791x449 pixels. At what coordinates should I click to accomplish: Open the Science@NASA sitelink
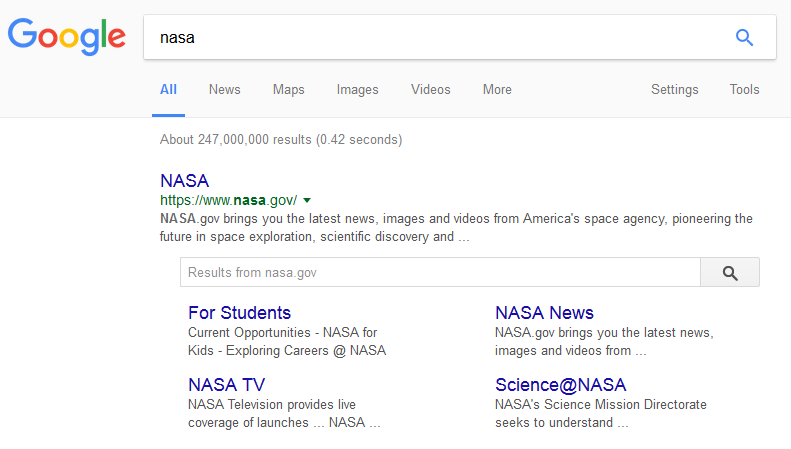[560, 385]
